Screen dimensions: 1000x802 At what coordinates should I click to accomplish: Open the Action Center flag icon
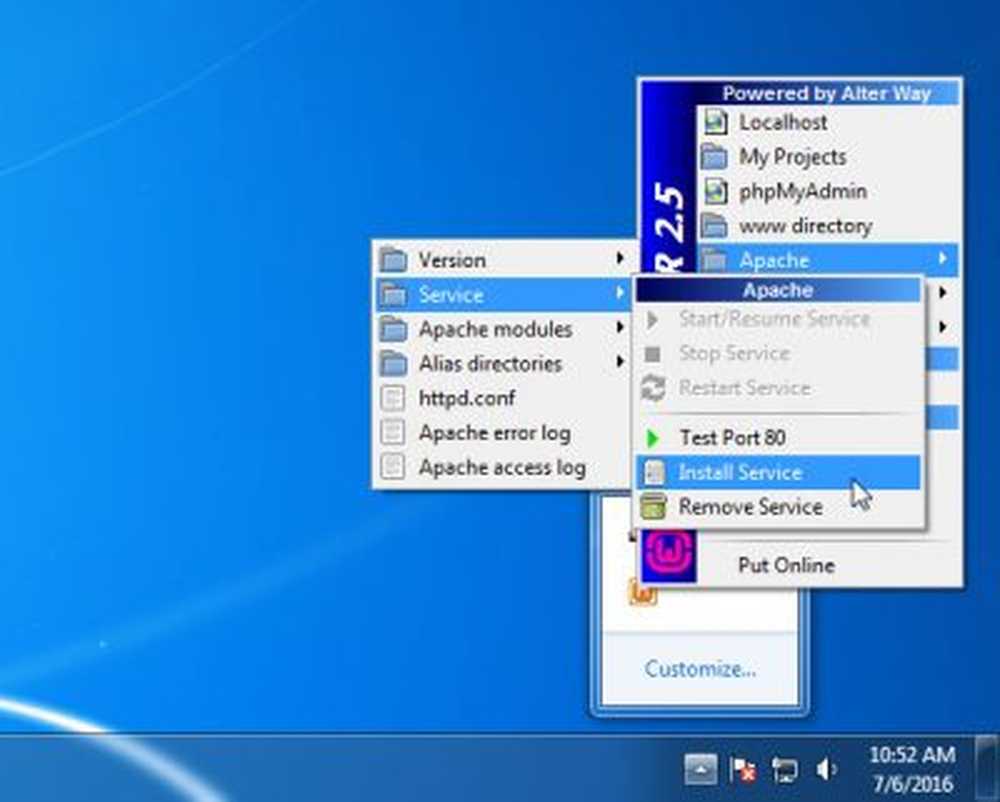[742, 770]
